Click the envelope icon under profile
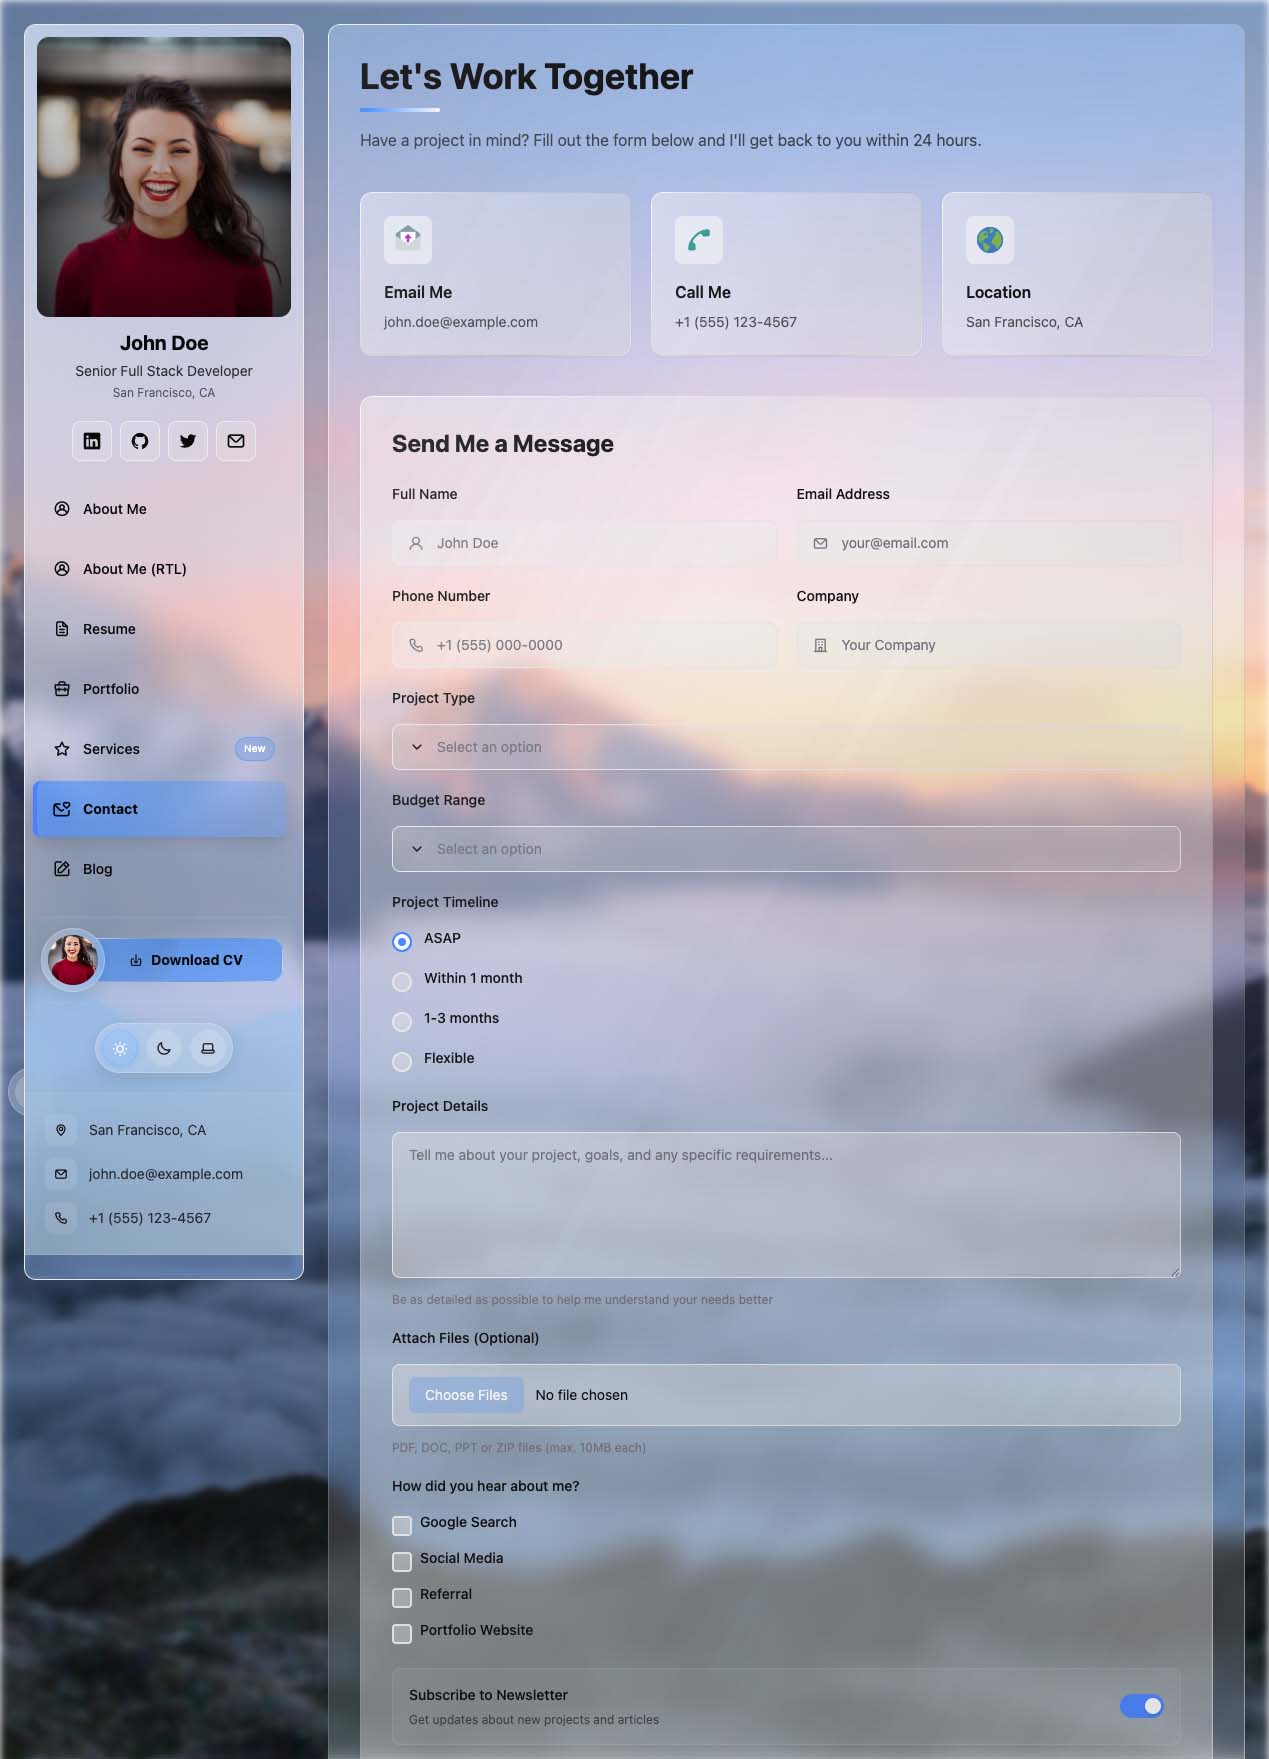The image size is (1269, 1759). (236, 441)
